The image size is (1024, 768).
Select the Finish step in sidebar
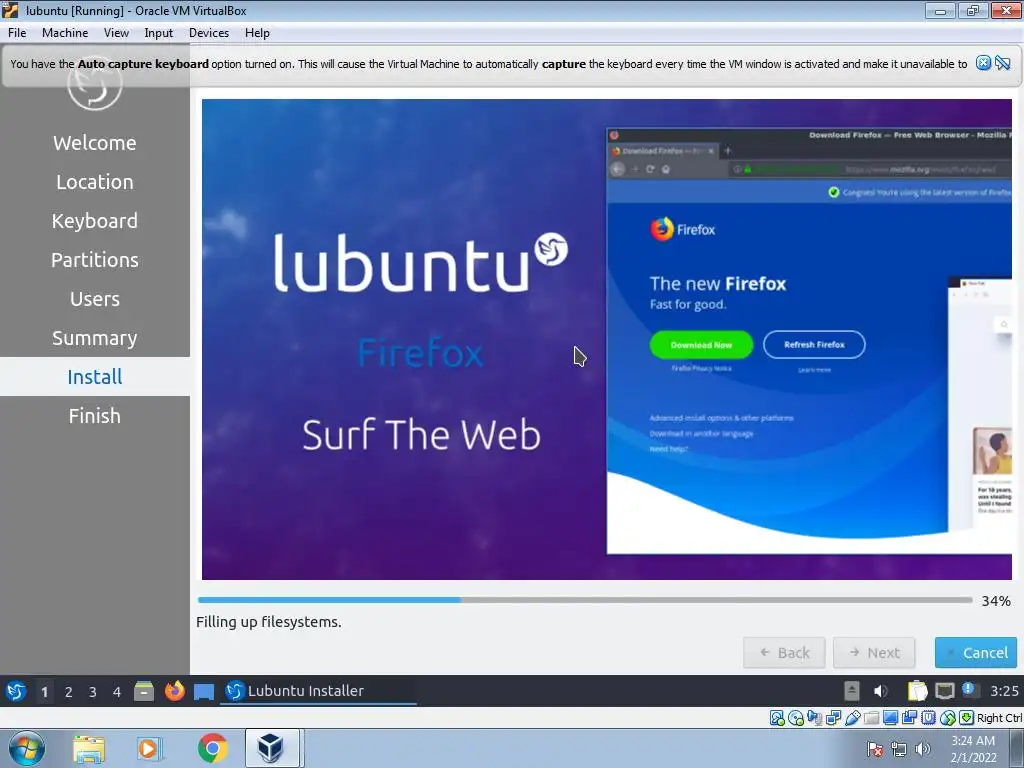pyautogui.click(x=95, y=416)
